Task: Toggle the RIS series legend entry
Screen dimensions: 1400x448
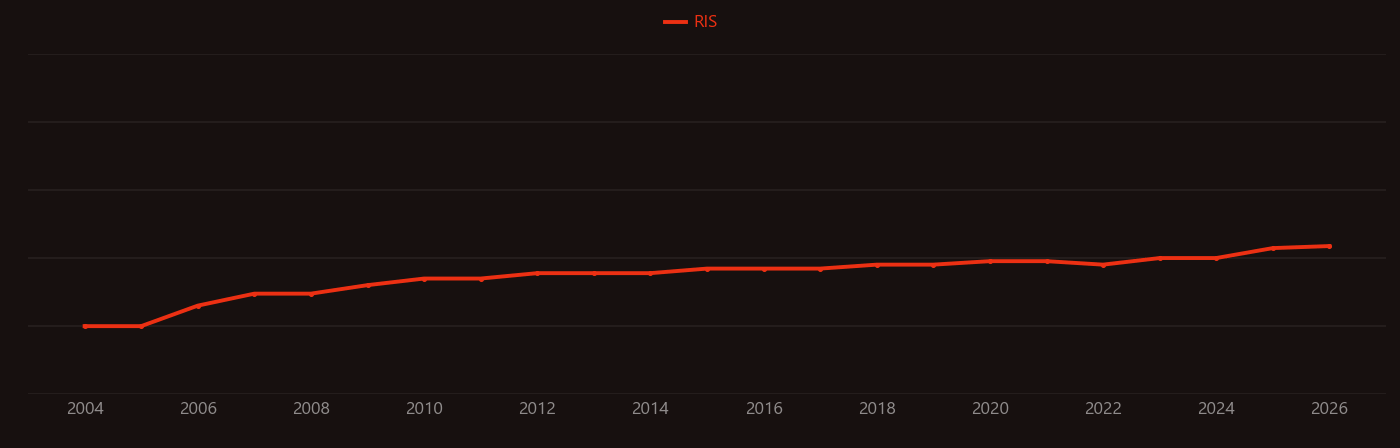Action: pyautogui.click(x=691, y=22)
